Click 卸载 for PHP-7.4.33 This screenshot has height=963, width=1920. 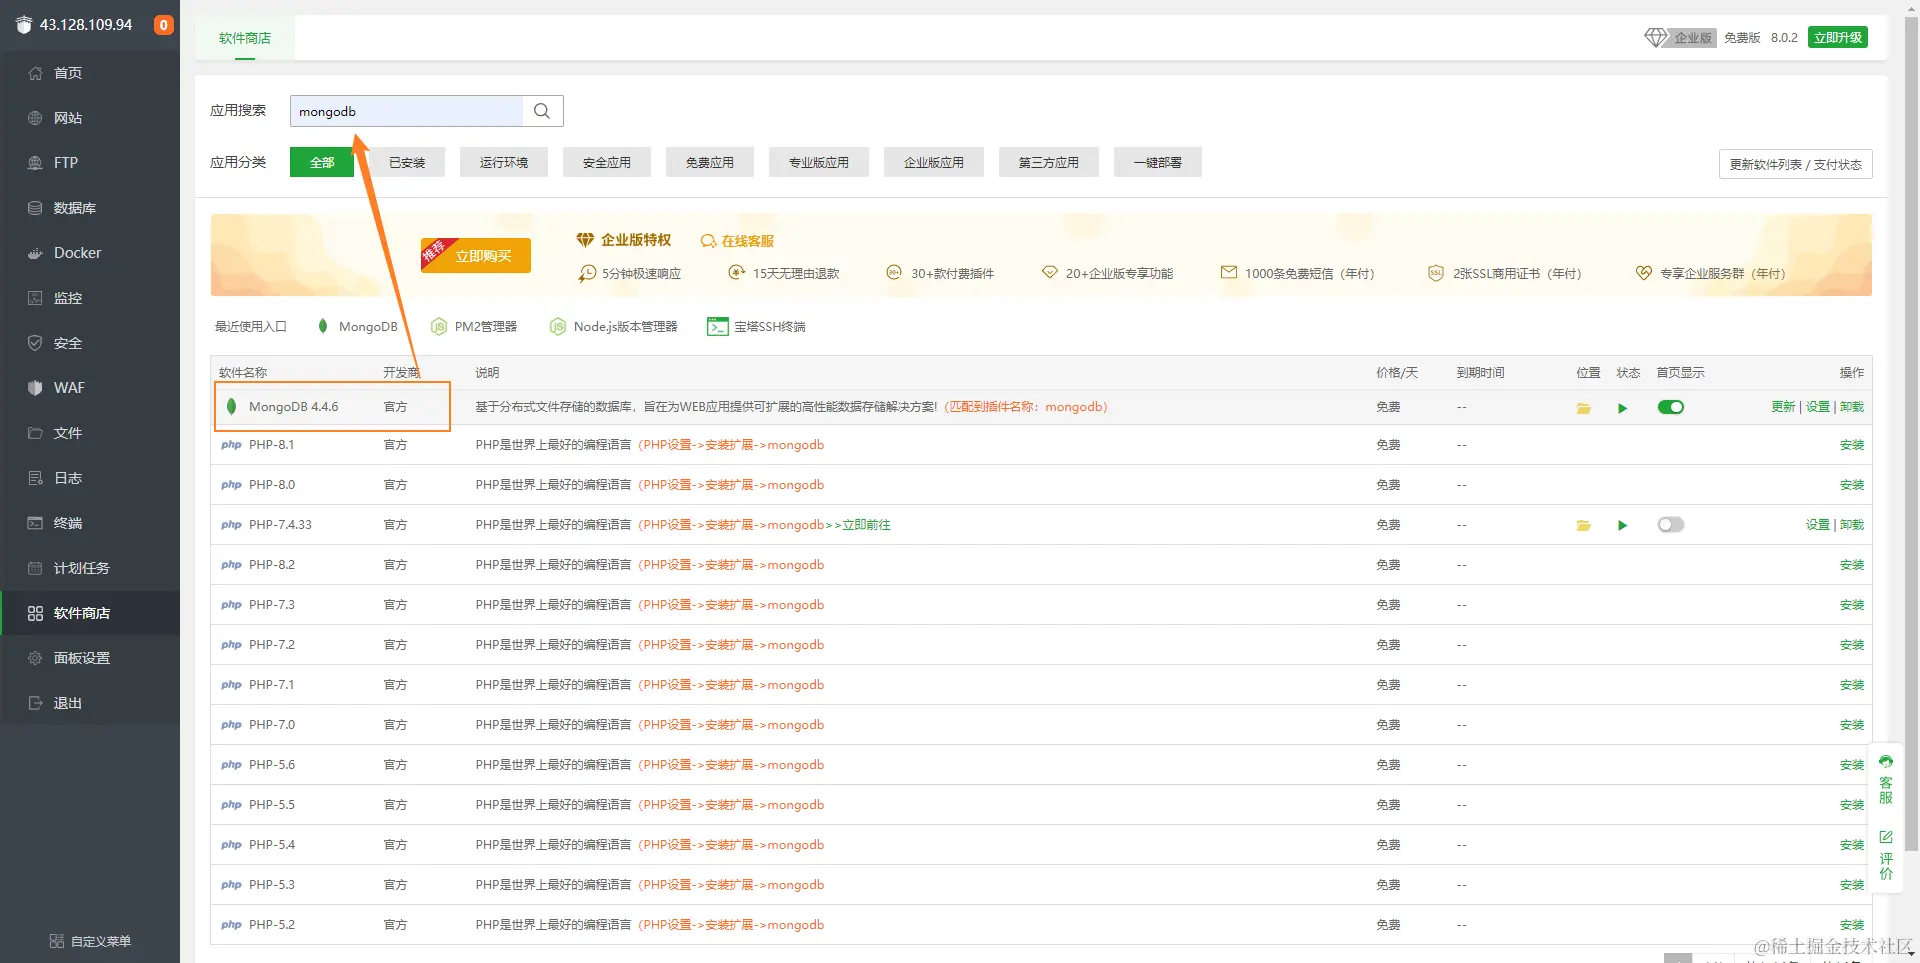coord(1852,525)
